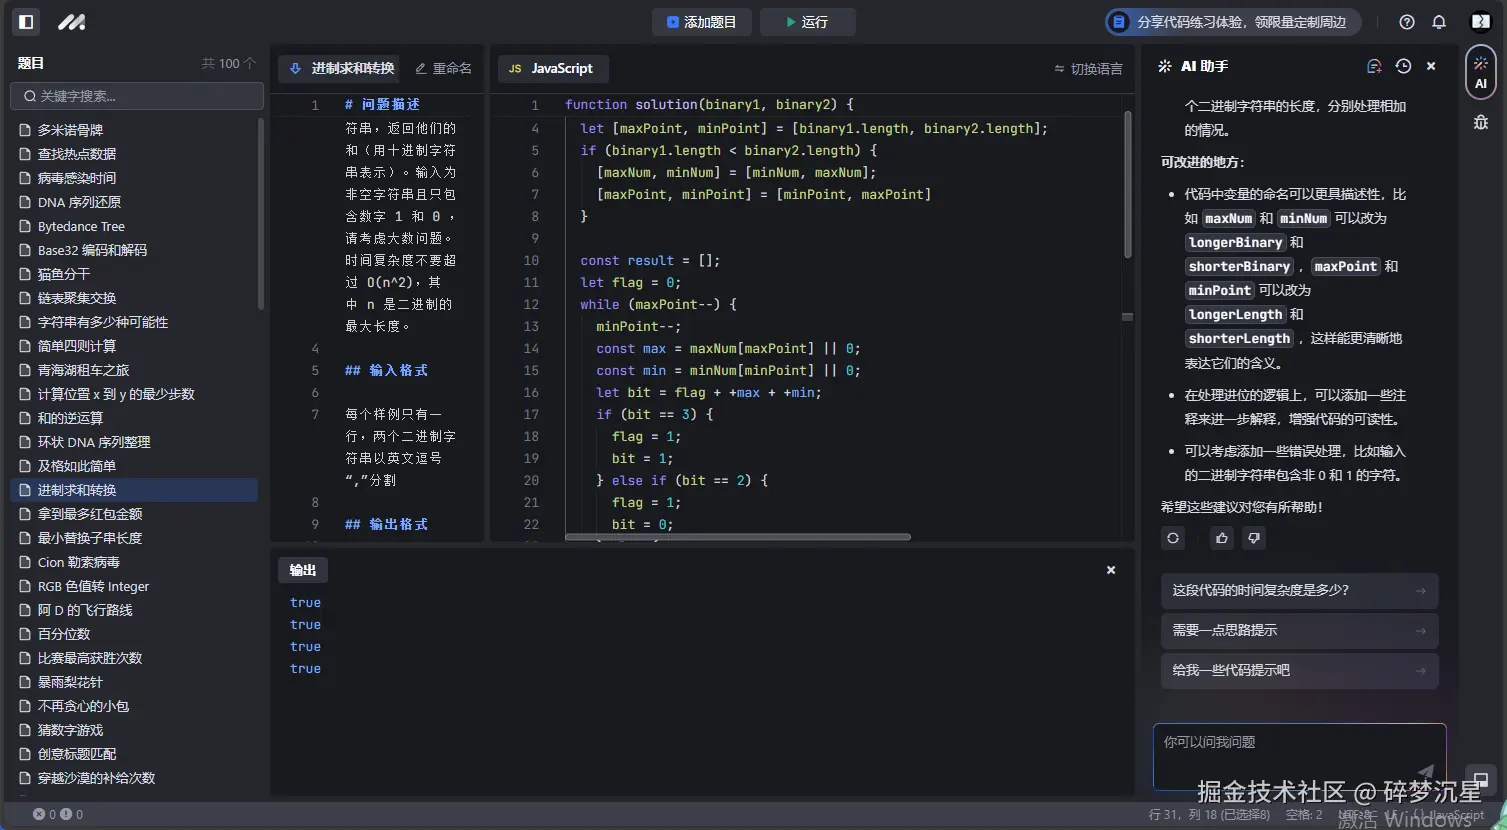Click the debug bug icon
Viewport: 1507px width, 830px height.
coord(1481,122)
